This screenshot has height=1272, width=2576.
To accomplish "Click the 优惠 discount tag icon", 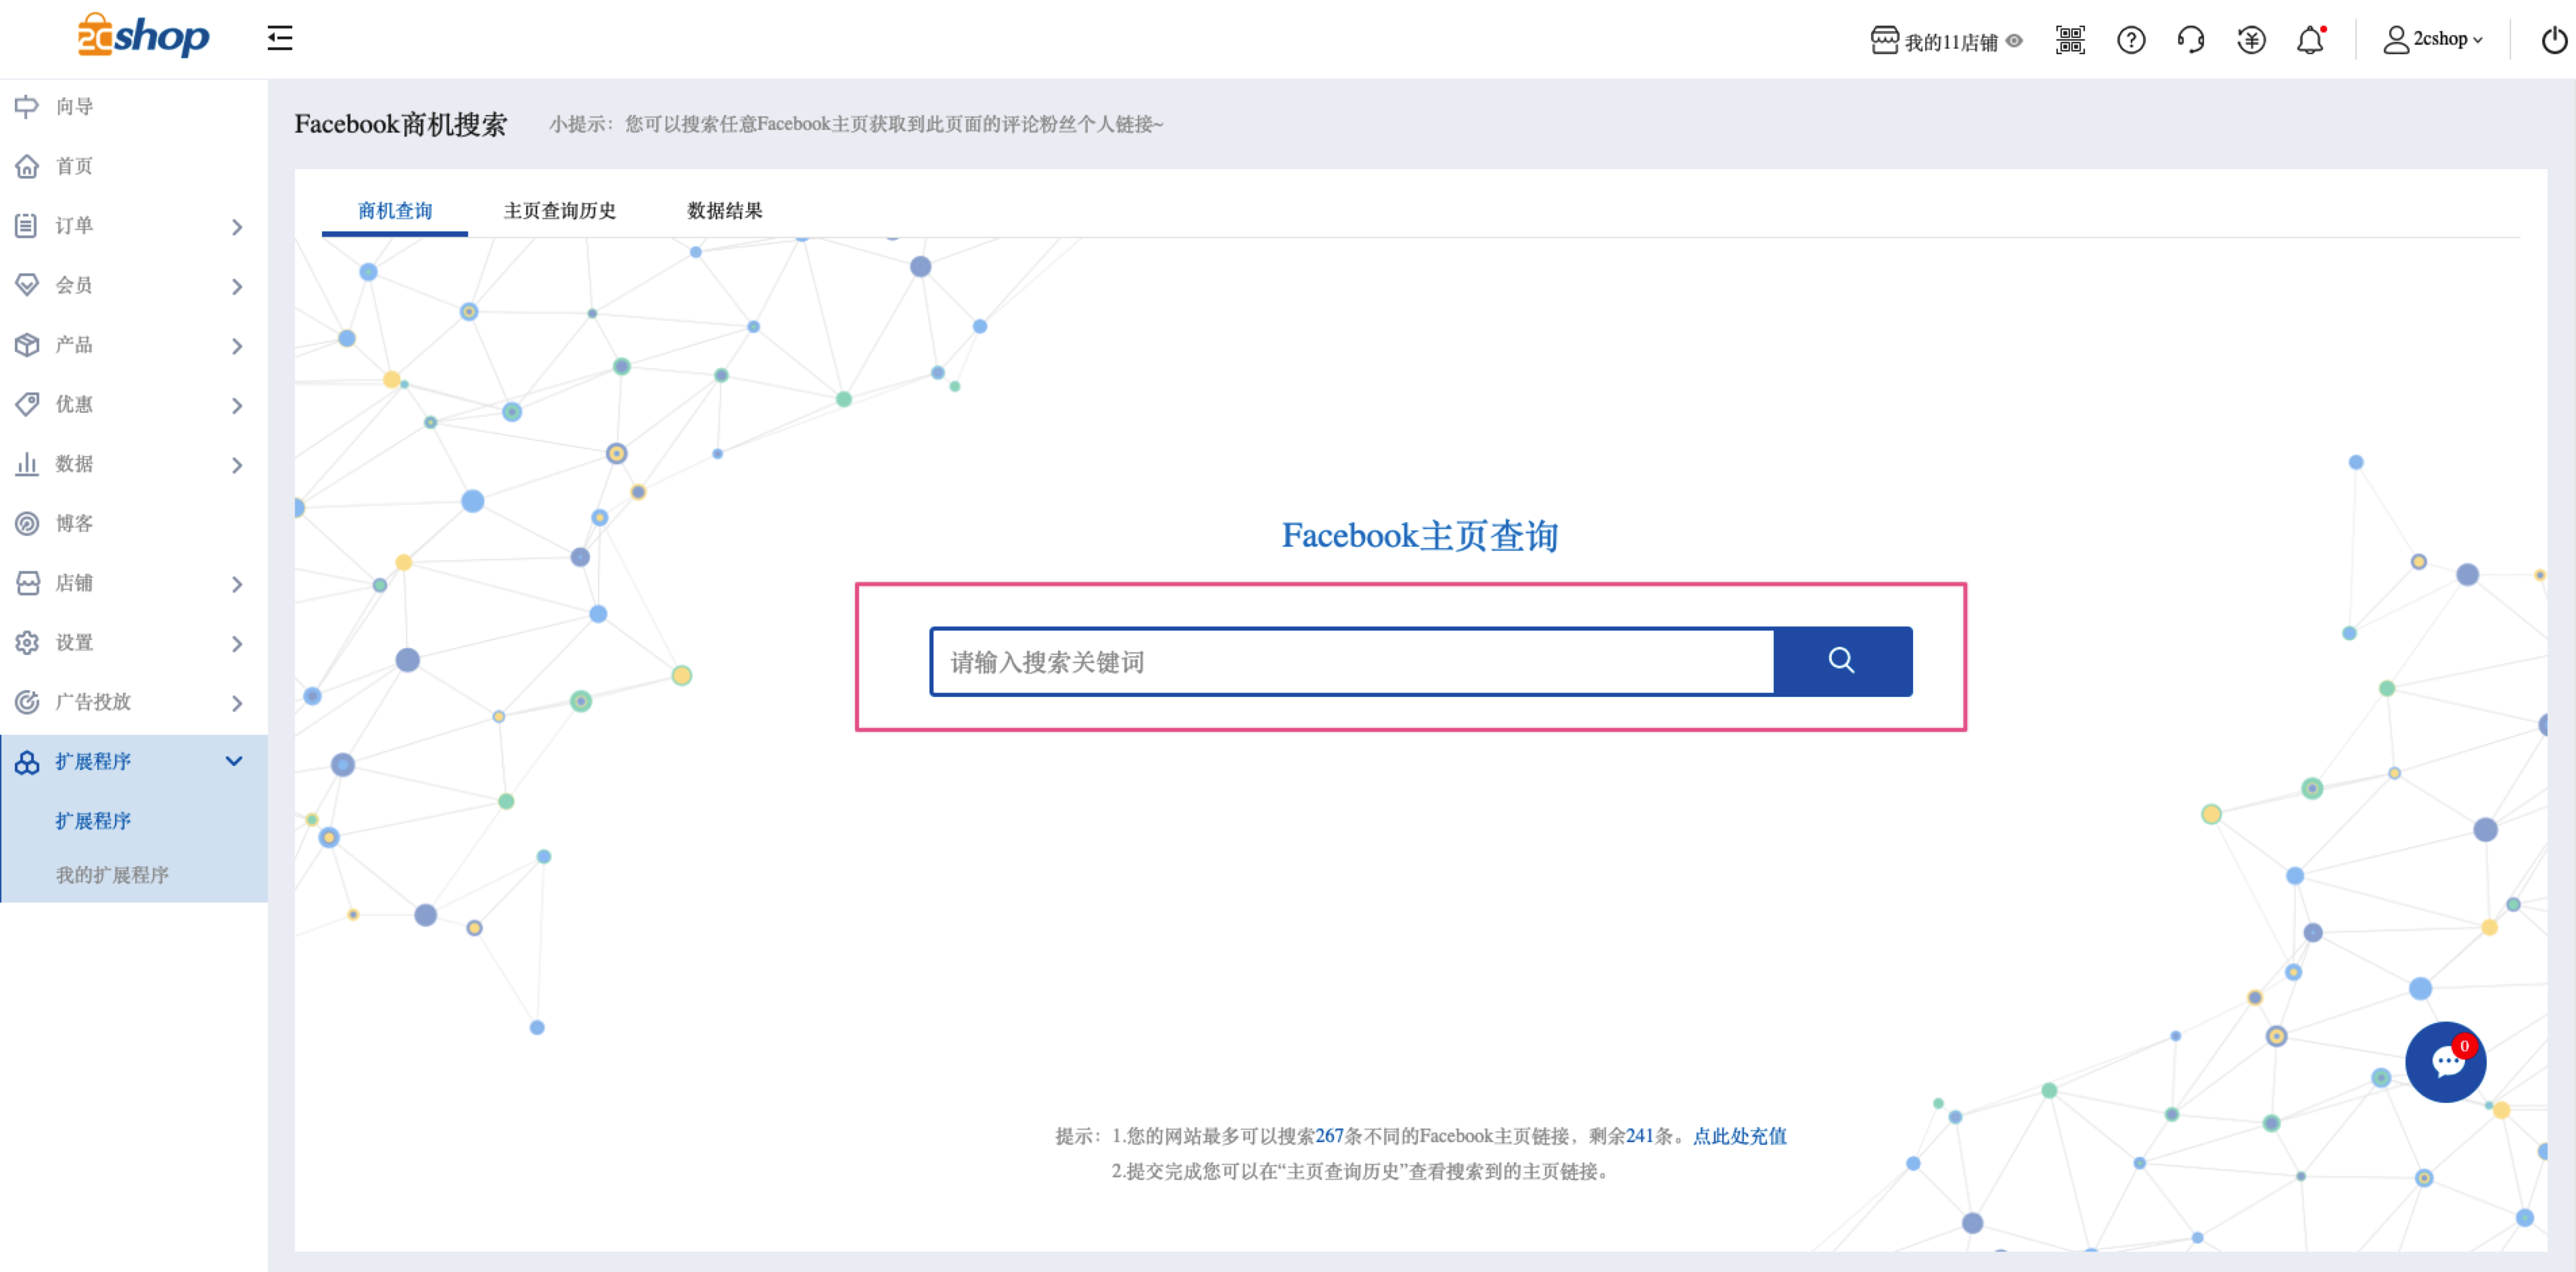I will tap(27, 404).
